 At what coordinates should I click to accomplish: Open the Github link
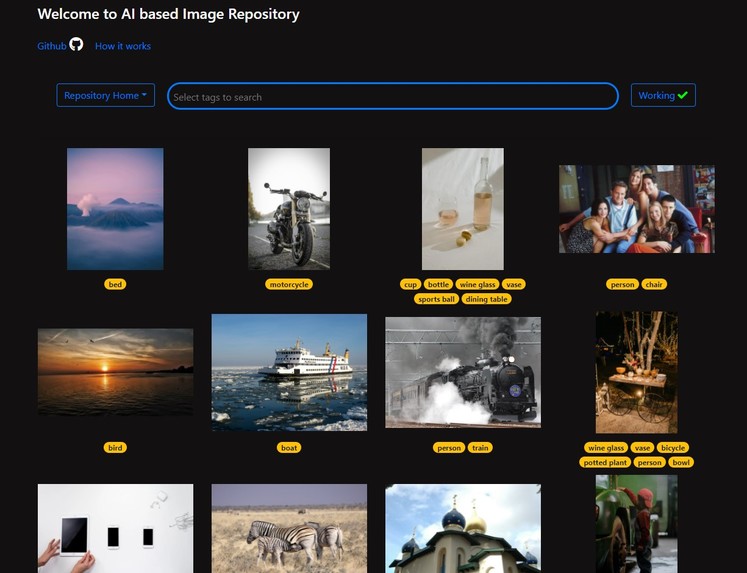point(52,46)
